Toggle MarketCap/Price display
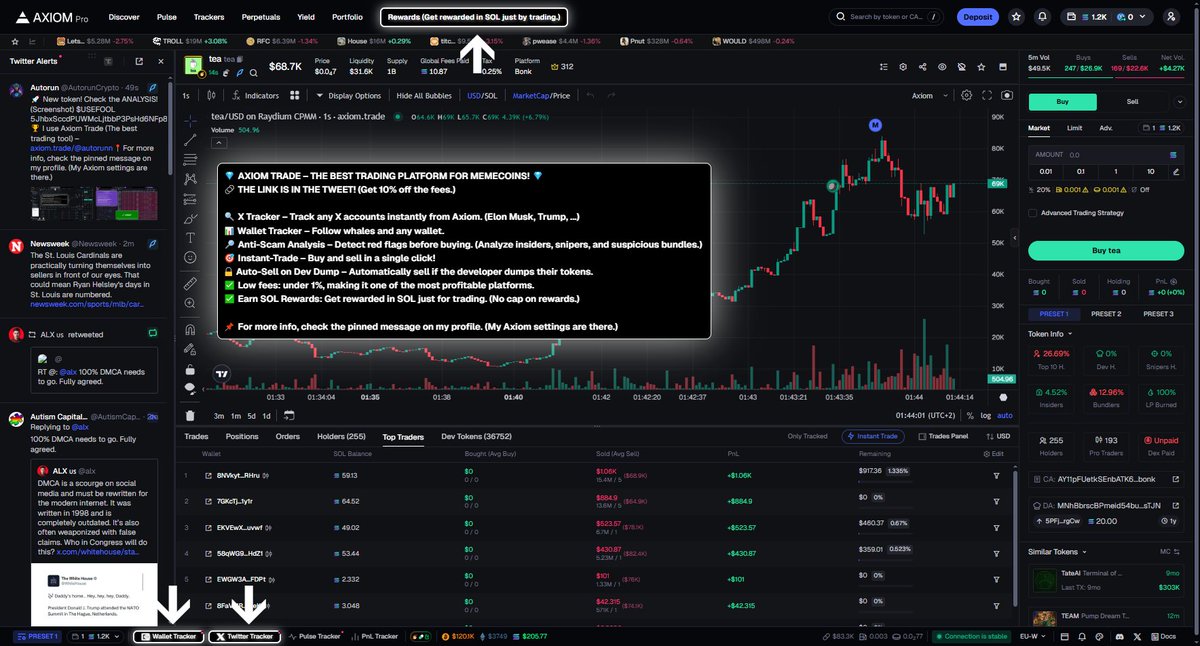This screenshot has height=646, width=1200. pyautogui.click(x=541, y=96)
